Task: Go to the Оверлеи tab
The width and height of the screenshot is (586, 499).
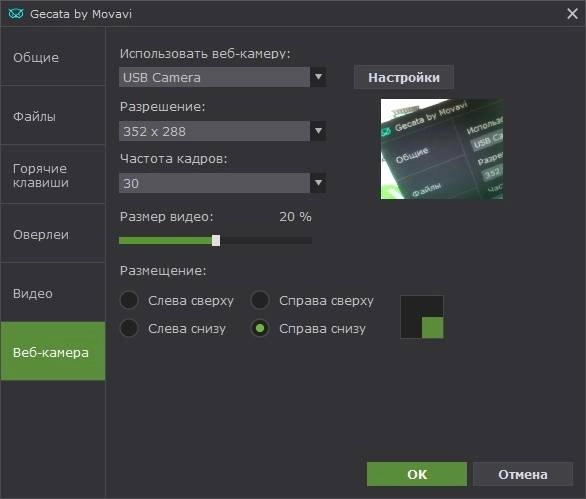Action: 53,234
